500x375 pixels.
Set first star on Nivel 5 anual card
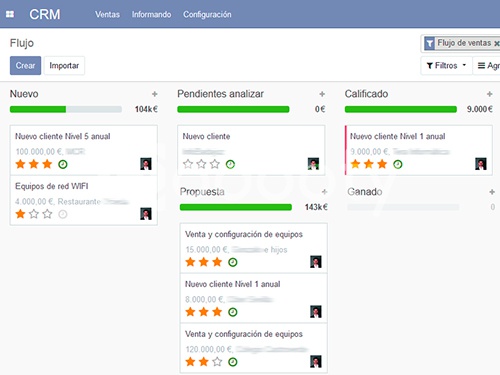(21, 164)
